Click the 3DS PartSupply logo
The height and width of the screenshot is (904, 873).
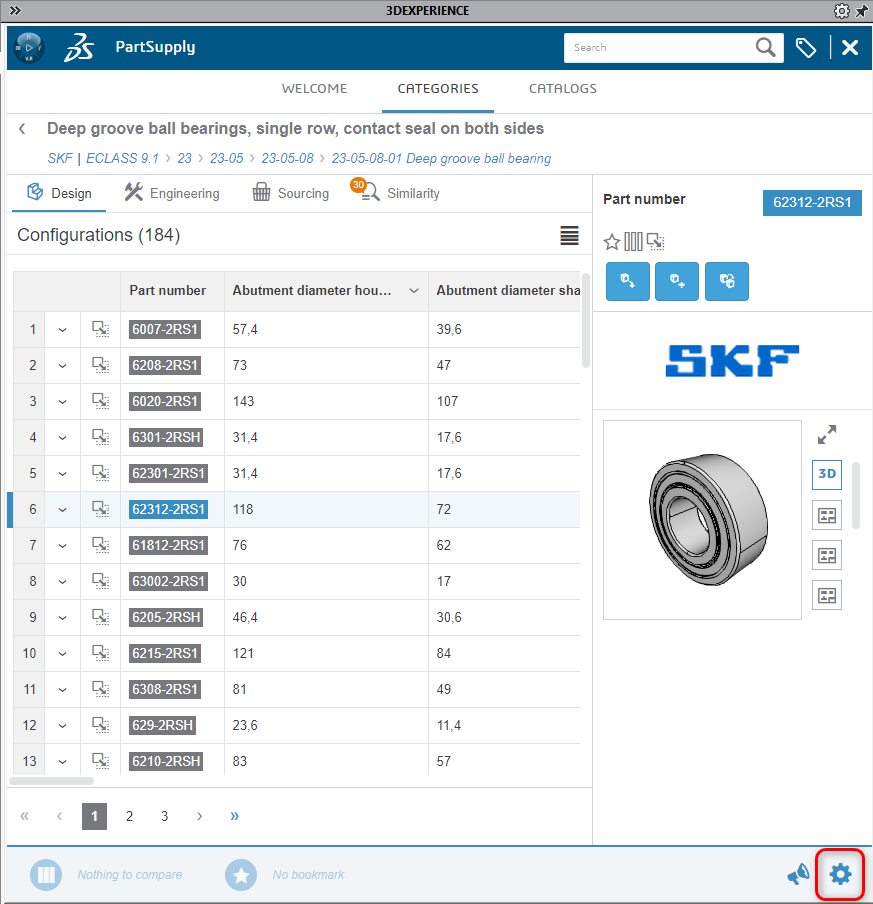(78, 47)
